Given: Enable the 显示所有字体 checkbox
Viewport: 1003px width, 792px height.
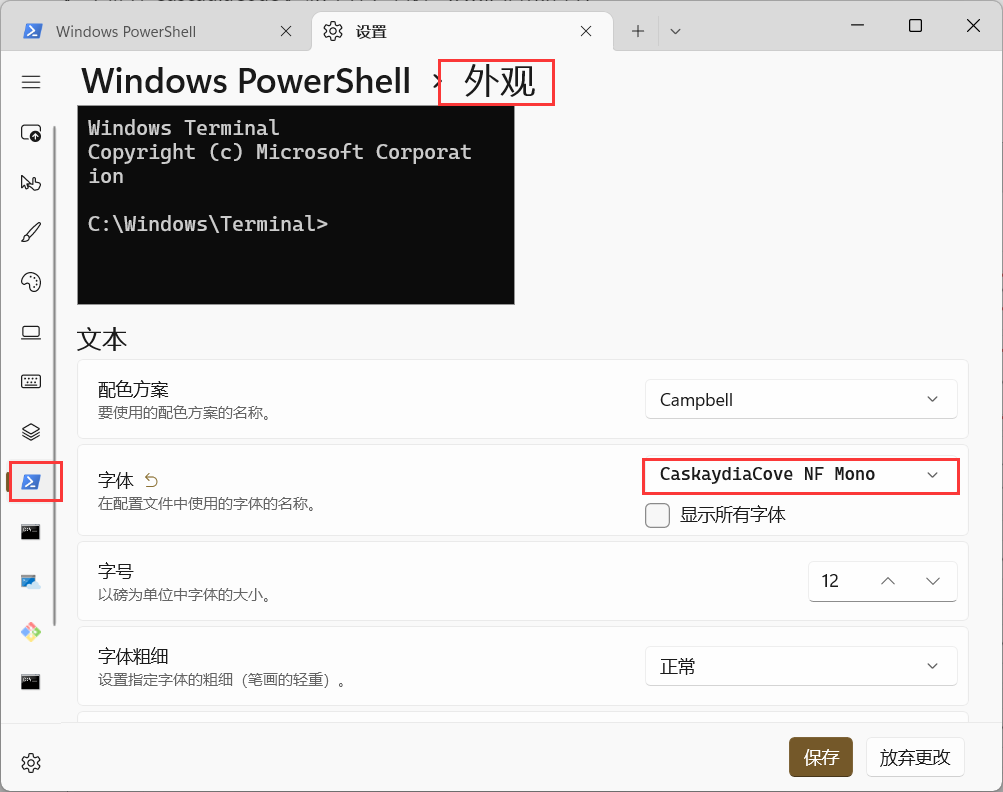Looking at the screenshot, I should 657,515.
